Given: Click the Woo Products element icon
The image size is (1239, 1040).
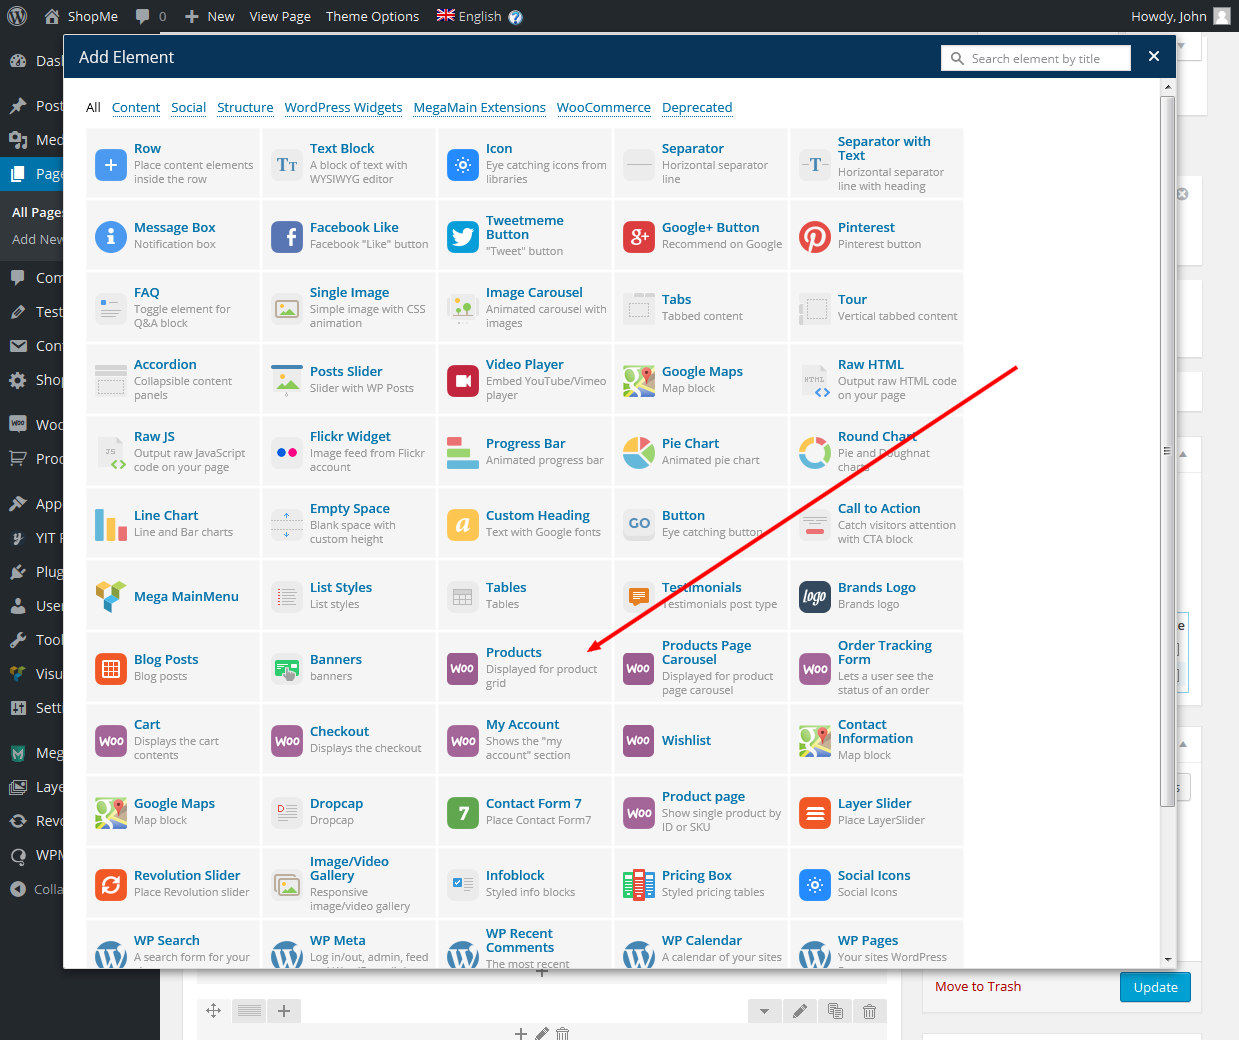Looking at the screenshot, I should pyautogui.click(x=463, y=669).
